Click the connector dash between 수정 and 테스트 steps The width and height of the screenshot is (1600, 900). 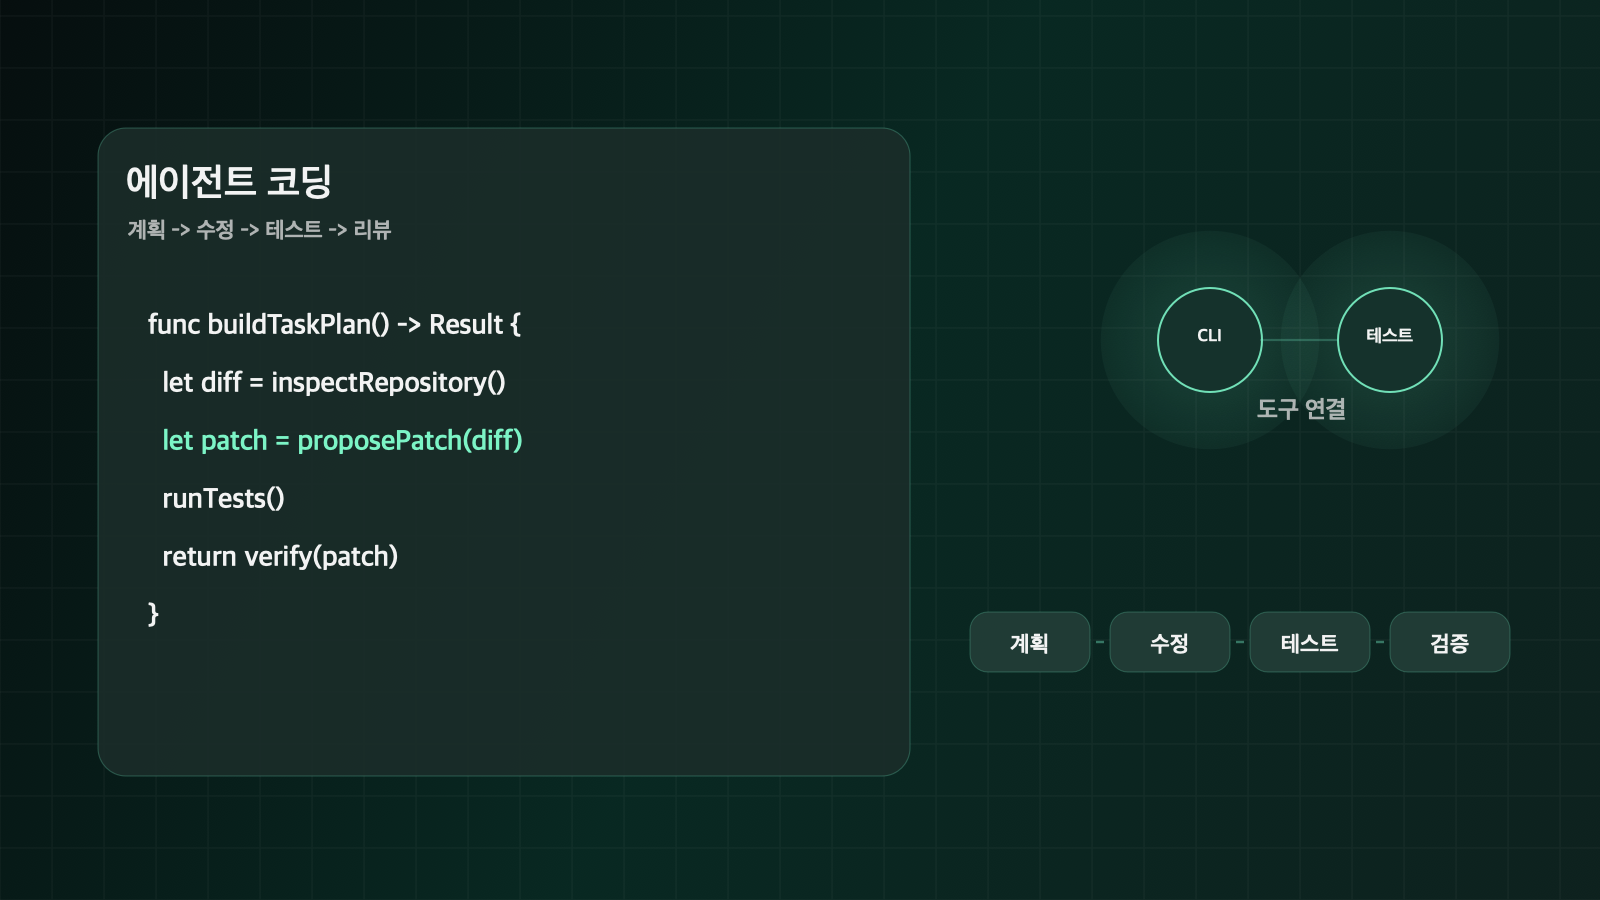tap(1240, 642)
